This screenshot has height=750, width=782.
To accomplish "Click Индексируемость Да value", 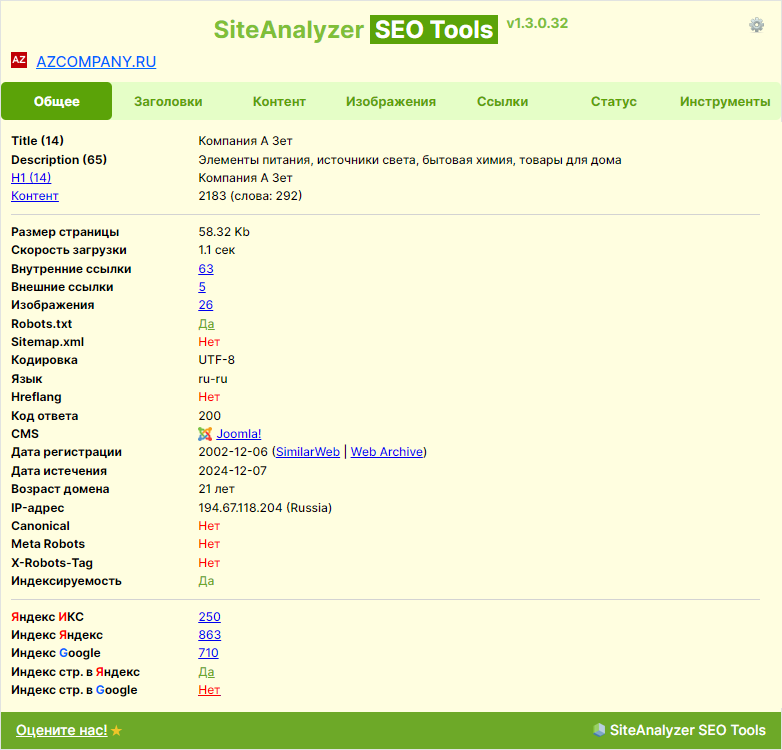I will (x=206, y=581).
